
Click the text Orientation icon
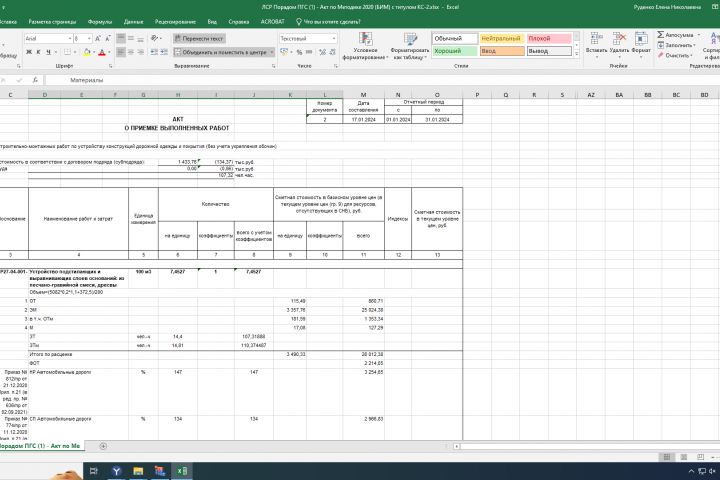point(155,39)
